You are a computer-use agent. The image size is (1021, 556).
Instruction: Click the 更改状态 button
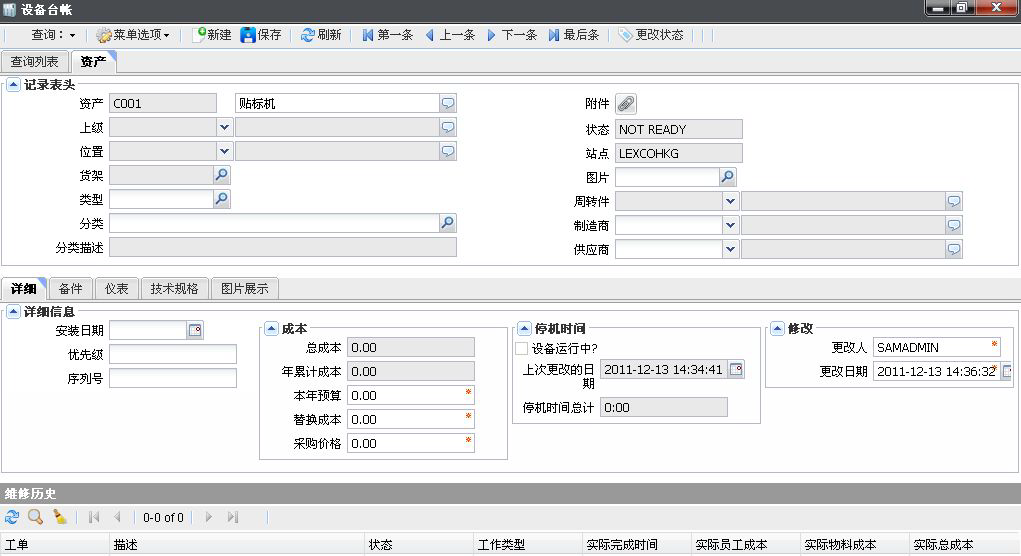651,35
